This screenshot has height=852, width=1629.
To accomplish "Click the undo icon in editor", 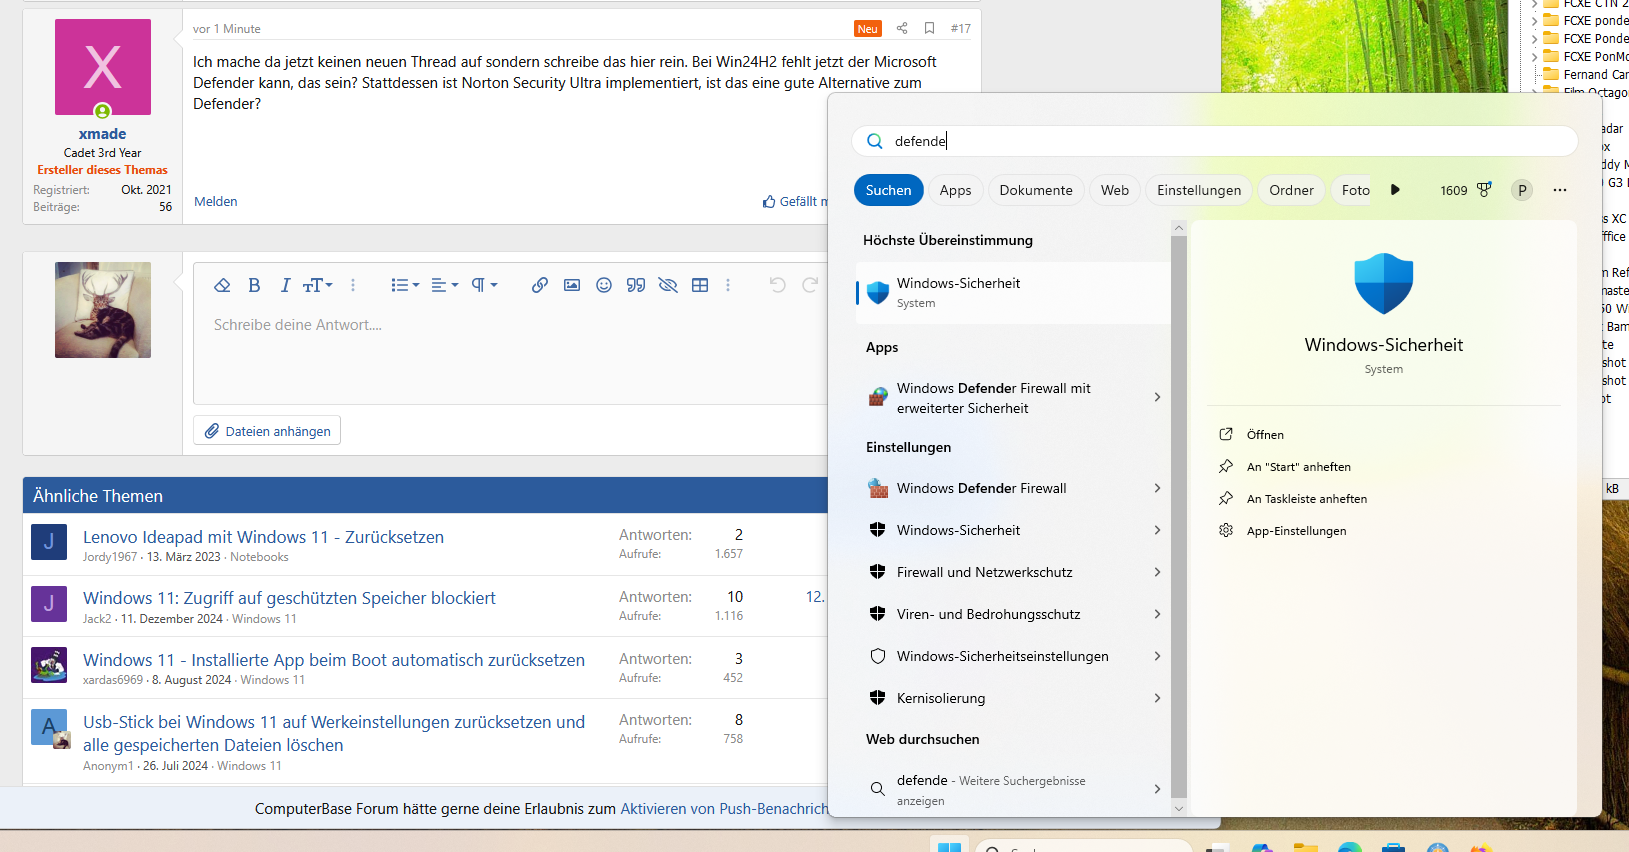I will pyautogui.click(x=777, y=285).
